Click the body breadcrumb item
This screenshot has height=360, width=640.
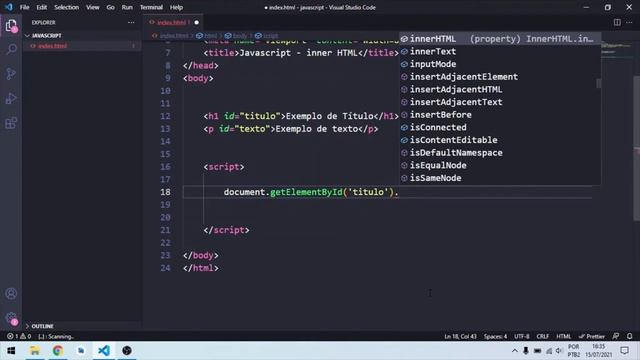coord(236,36)
